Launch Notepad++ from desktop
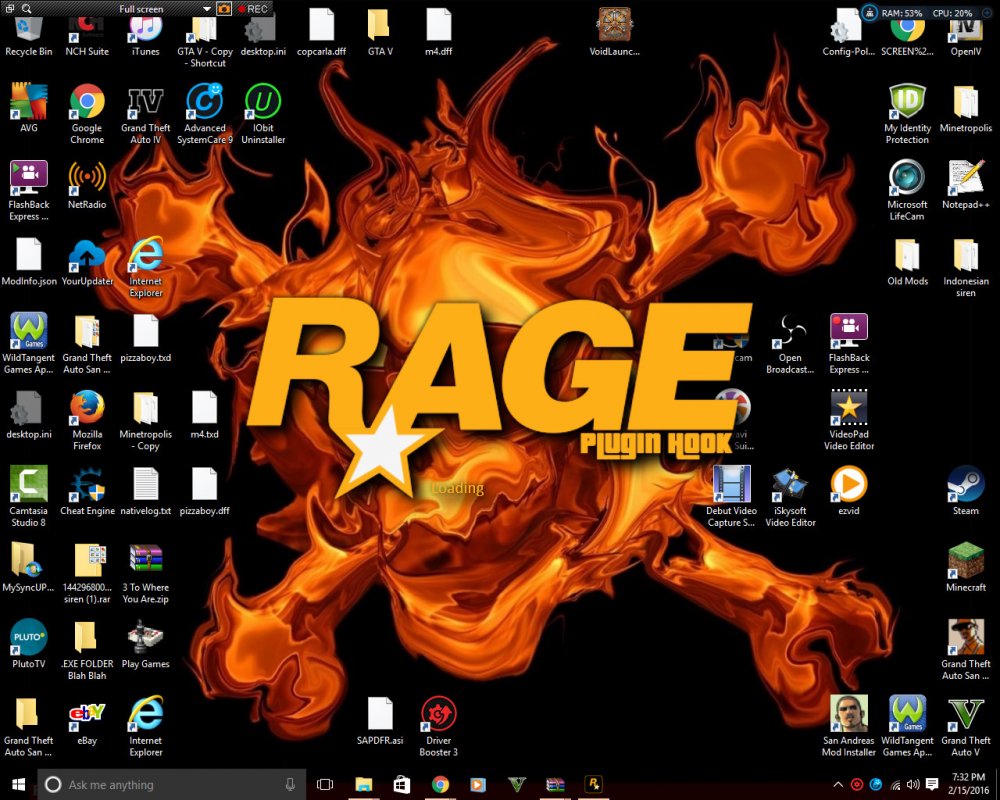 tap(966, 184)
